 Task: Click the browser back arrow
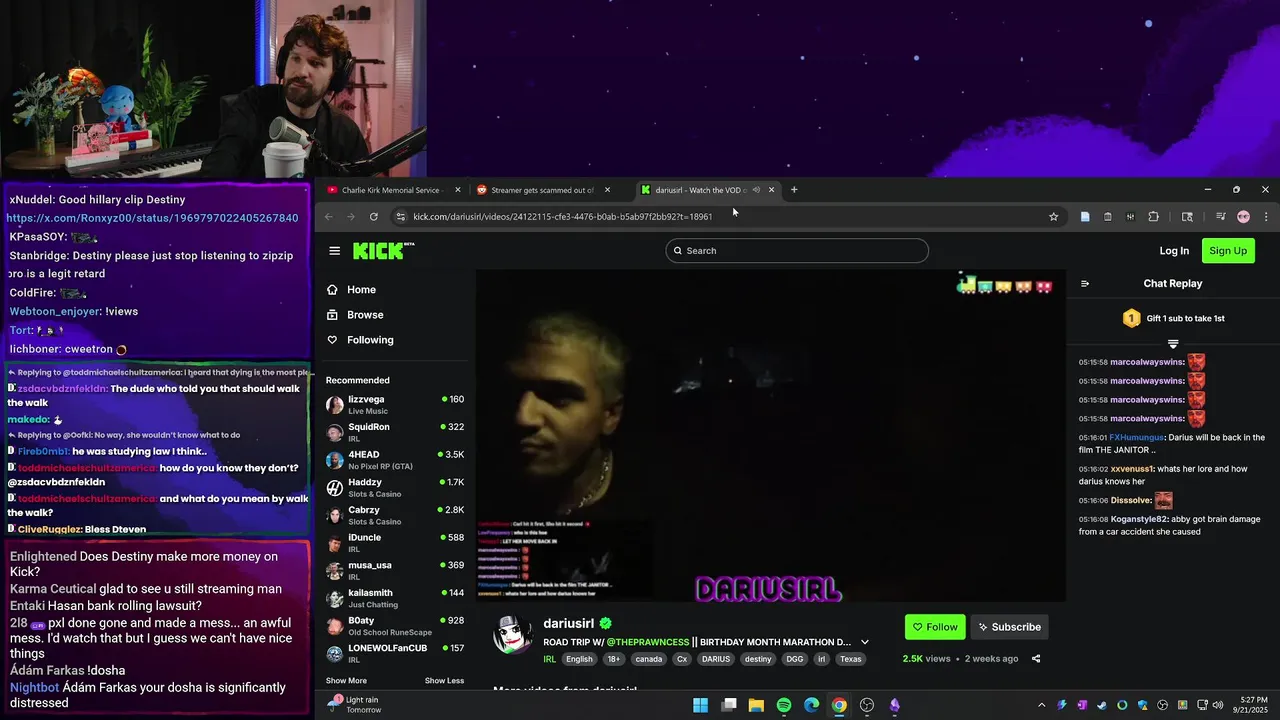point(328,217)
